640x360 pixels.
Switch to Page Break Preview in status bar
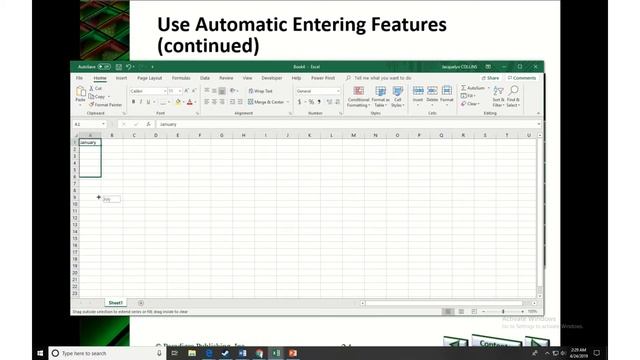coord(474,311)
